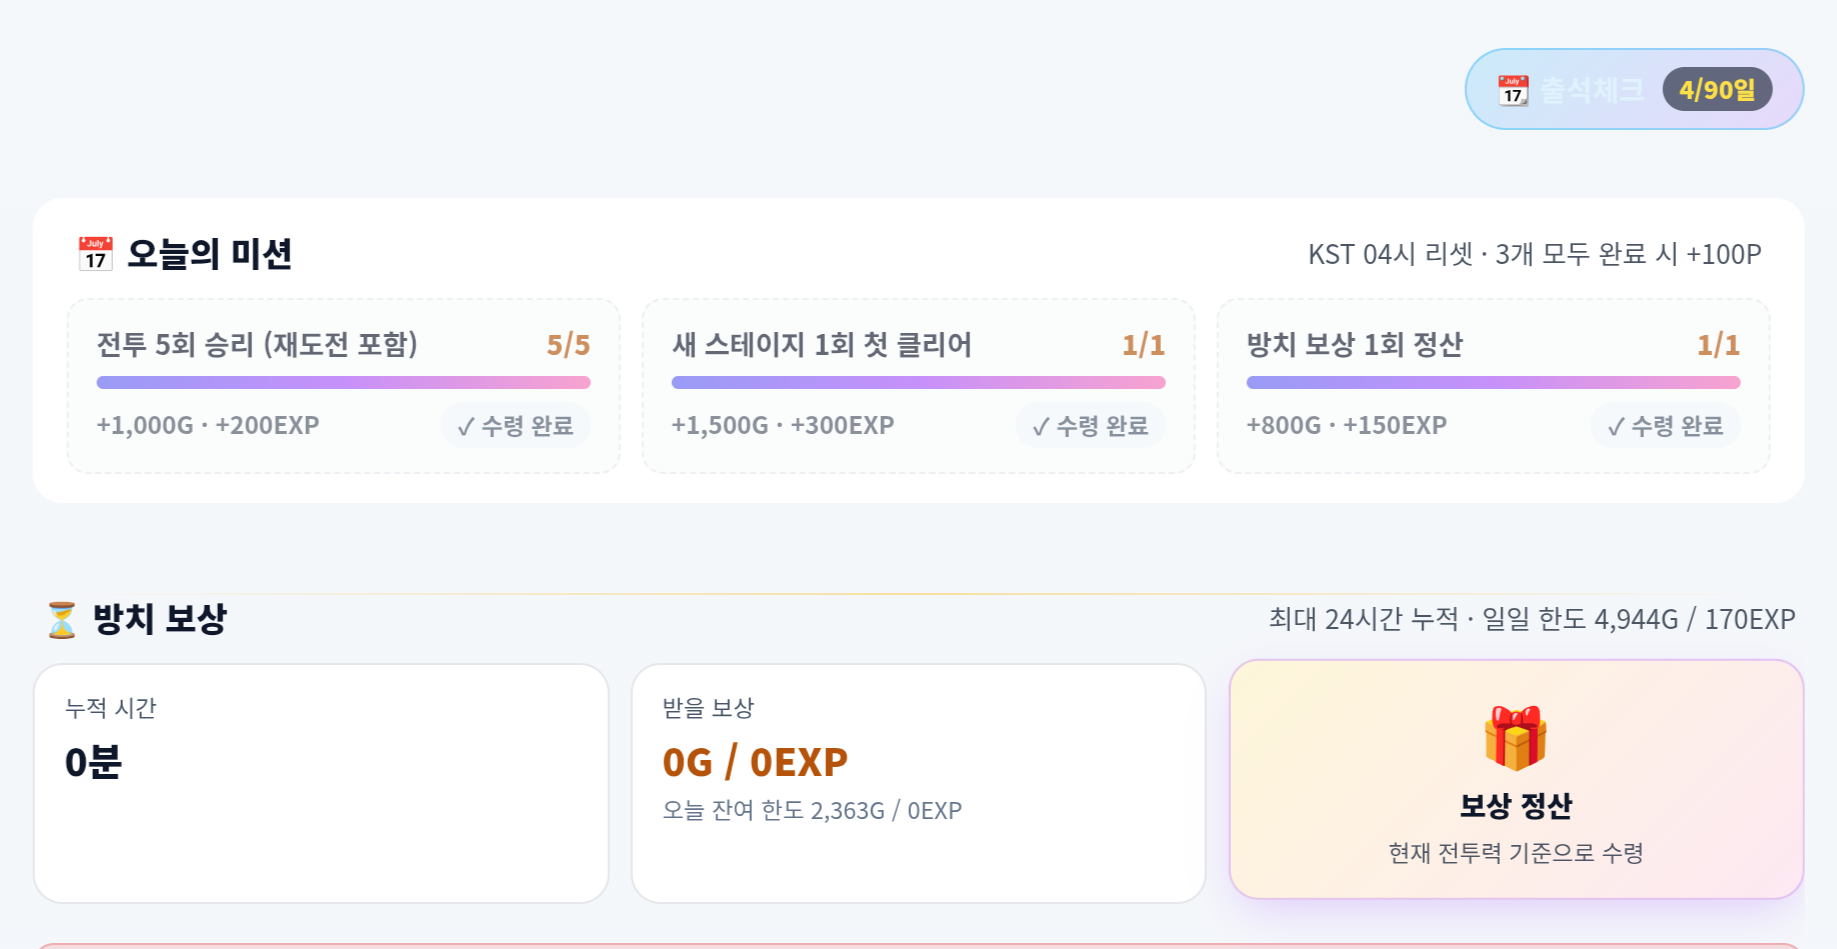Click the hourglass icon beside 방치 보상

coord(62,619)
